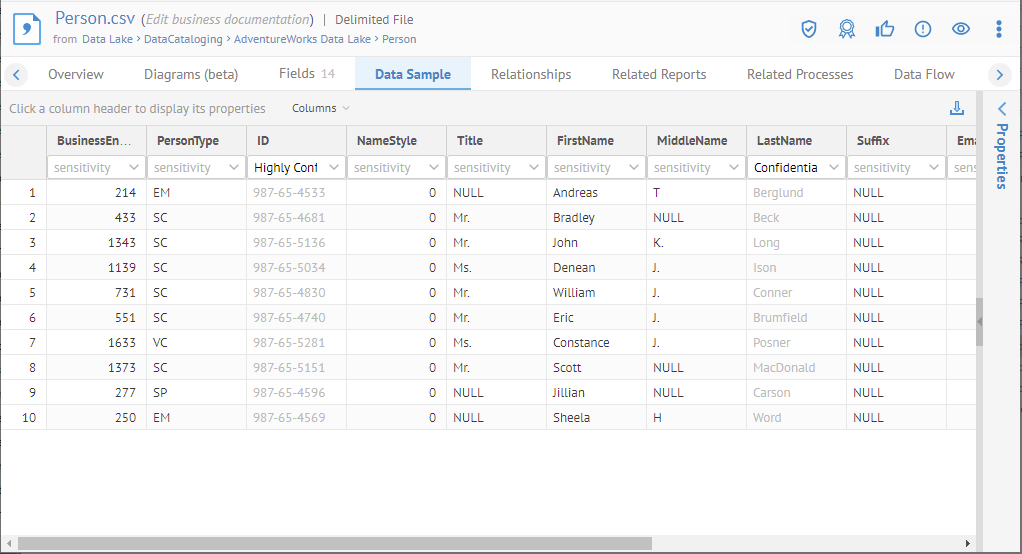Screen dimensions: 1022x554
Task: Click the exclamation warning icon
Action: coord(923,29)
